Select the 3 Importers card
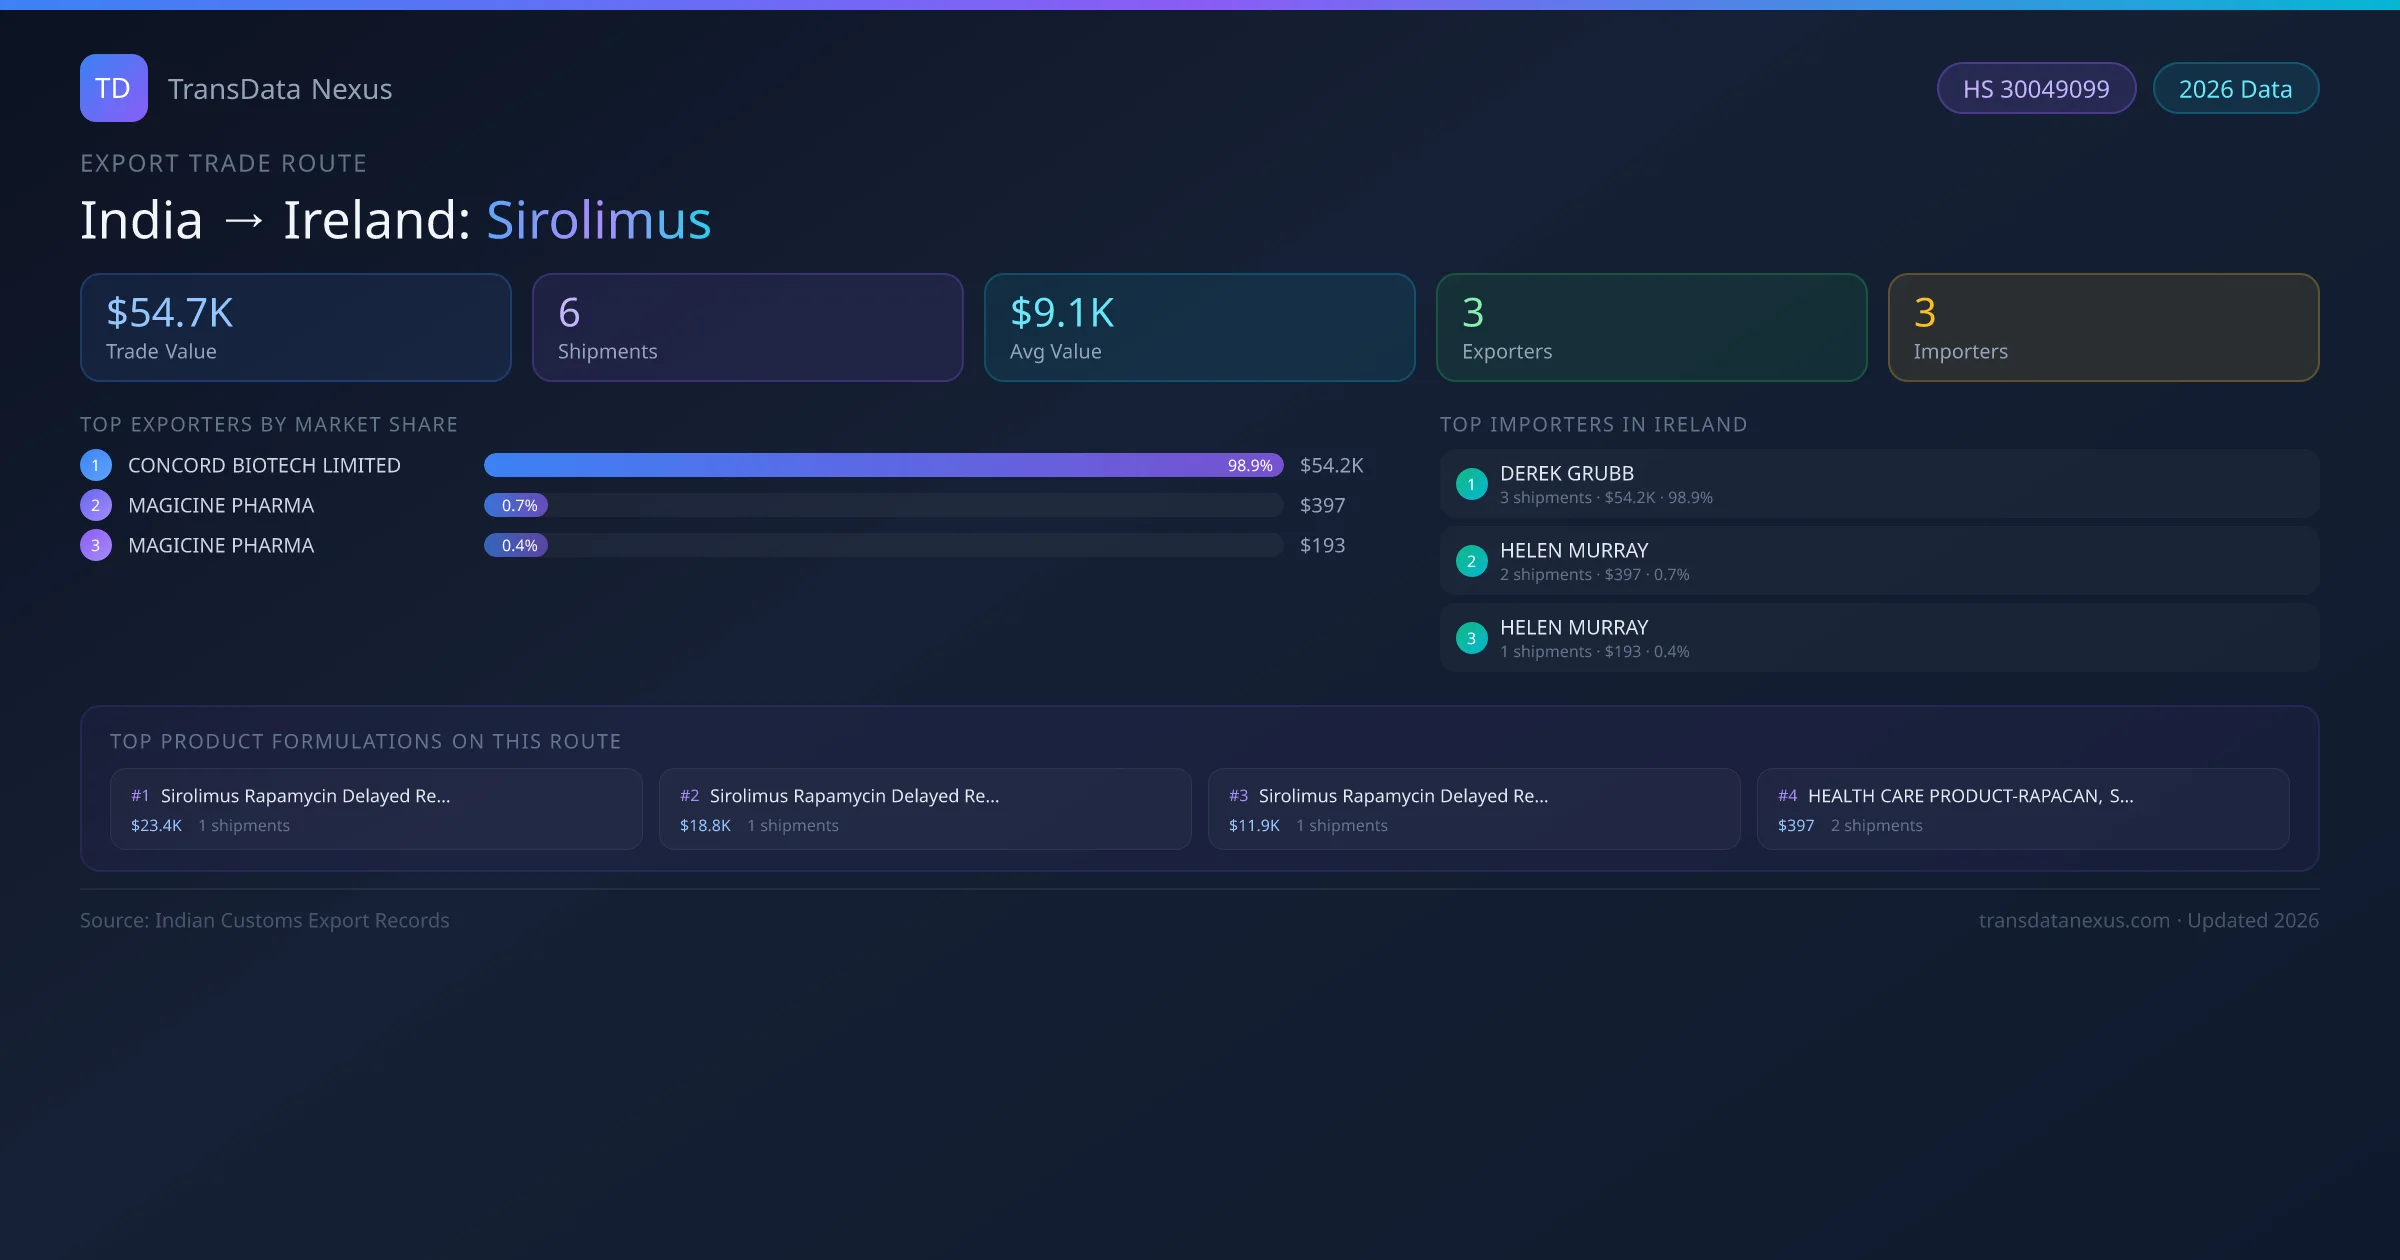This screenshot has width=2400, height=1260. pos(2103,328)
